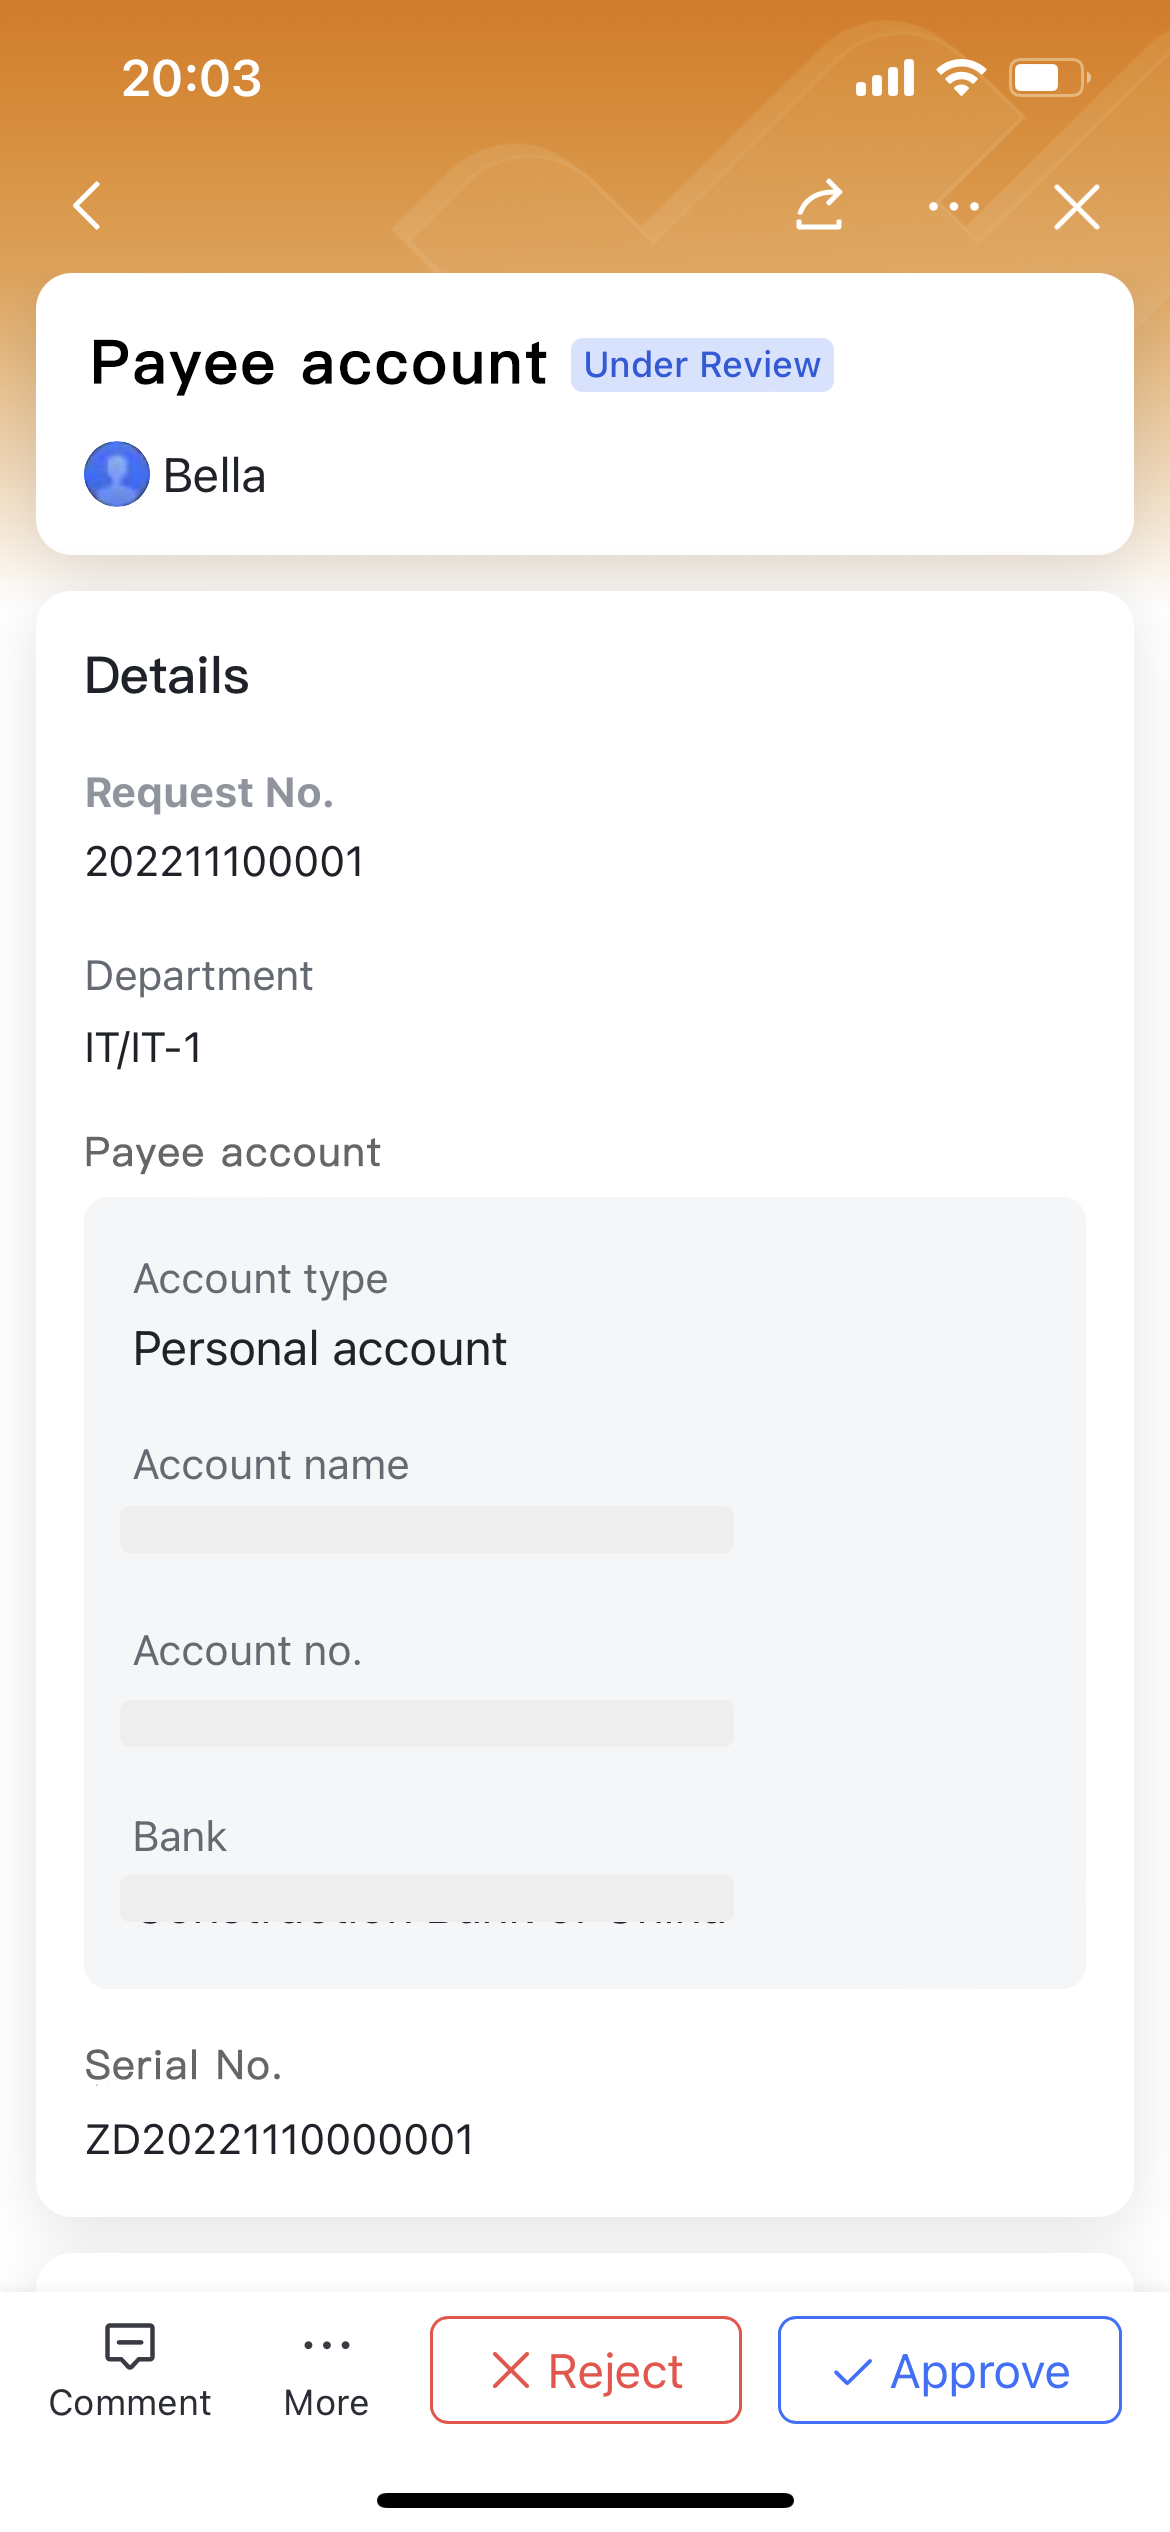Tap the Account name input field

pos(428,1529)
